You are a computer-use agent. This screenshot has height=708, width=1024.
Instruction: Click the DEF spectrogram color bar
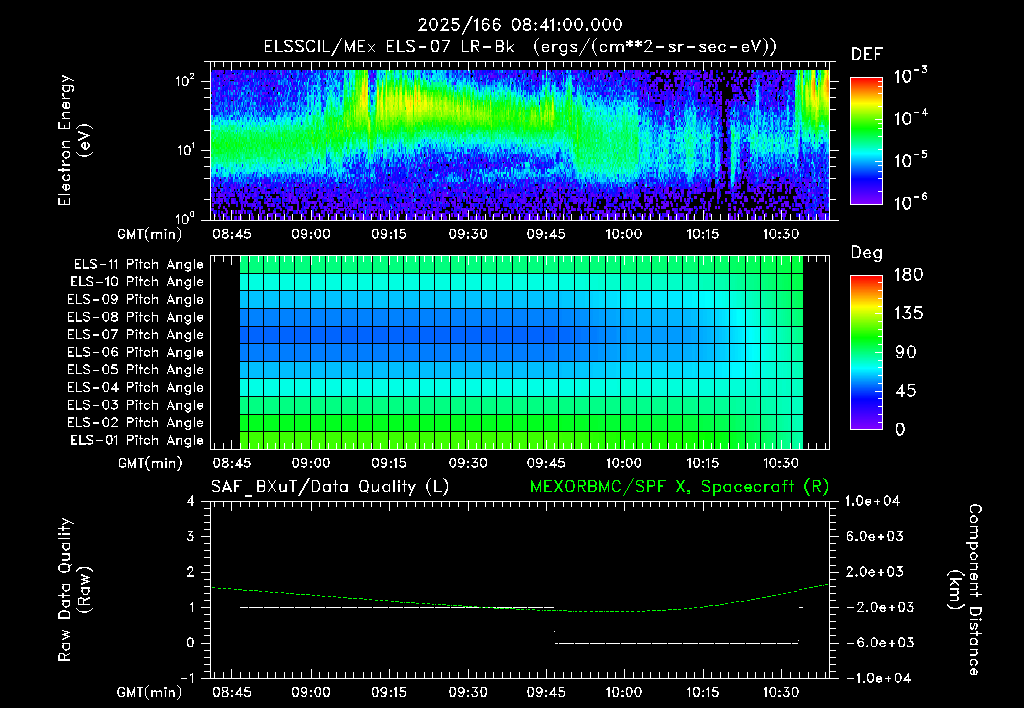click(x=866, y=141)
